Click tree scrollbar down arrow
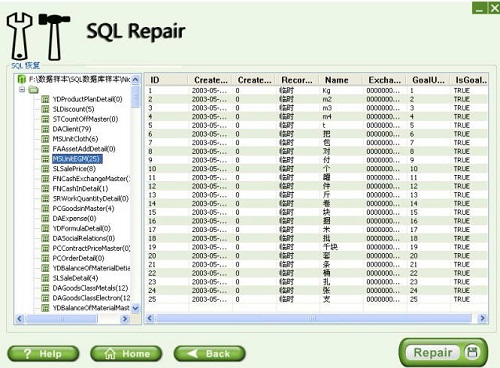The height and width of the screenshot is (368, 500). pos(135,308)
